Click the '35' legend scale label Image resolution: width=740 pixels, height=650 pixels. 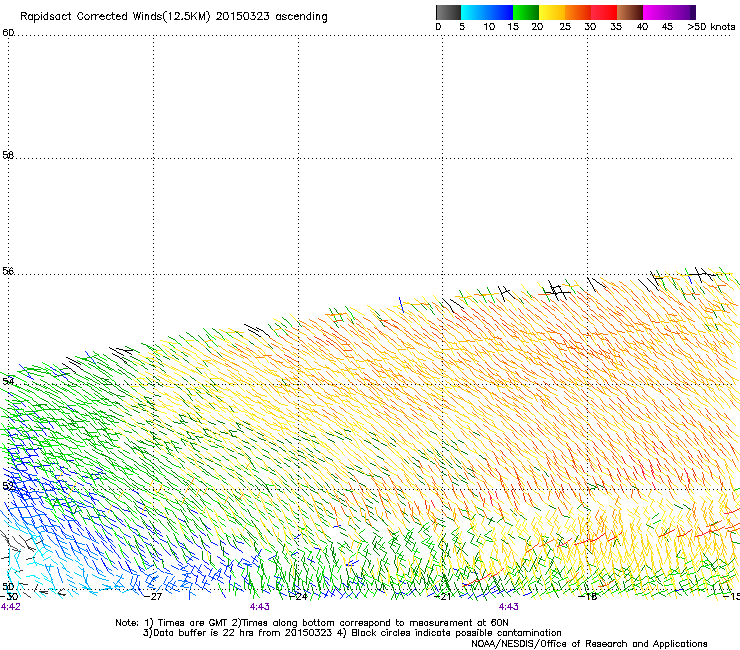616,27
